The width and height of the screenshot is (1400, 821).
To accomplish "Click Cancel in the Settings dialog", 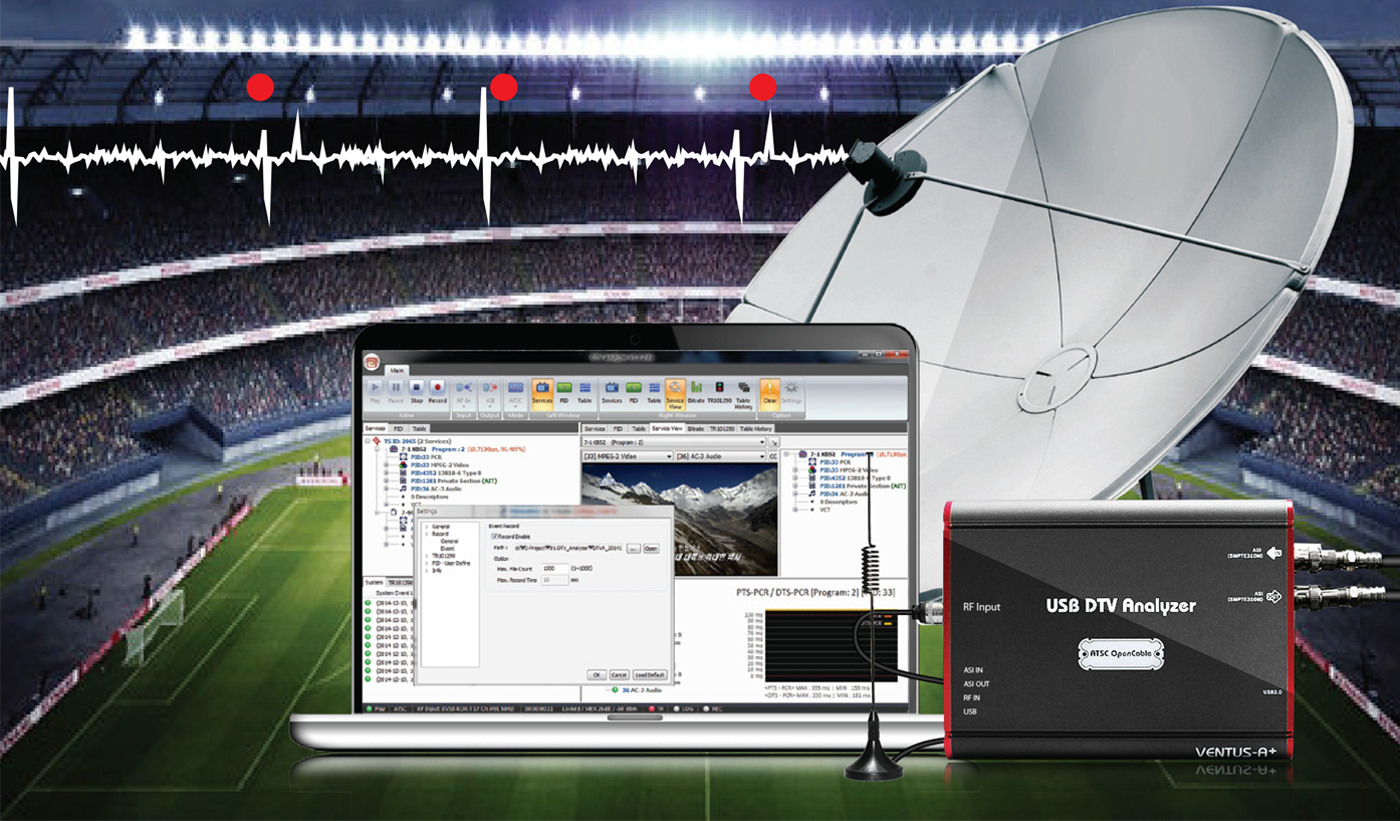I will (x=619, y=675).
